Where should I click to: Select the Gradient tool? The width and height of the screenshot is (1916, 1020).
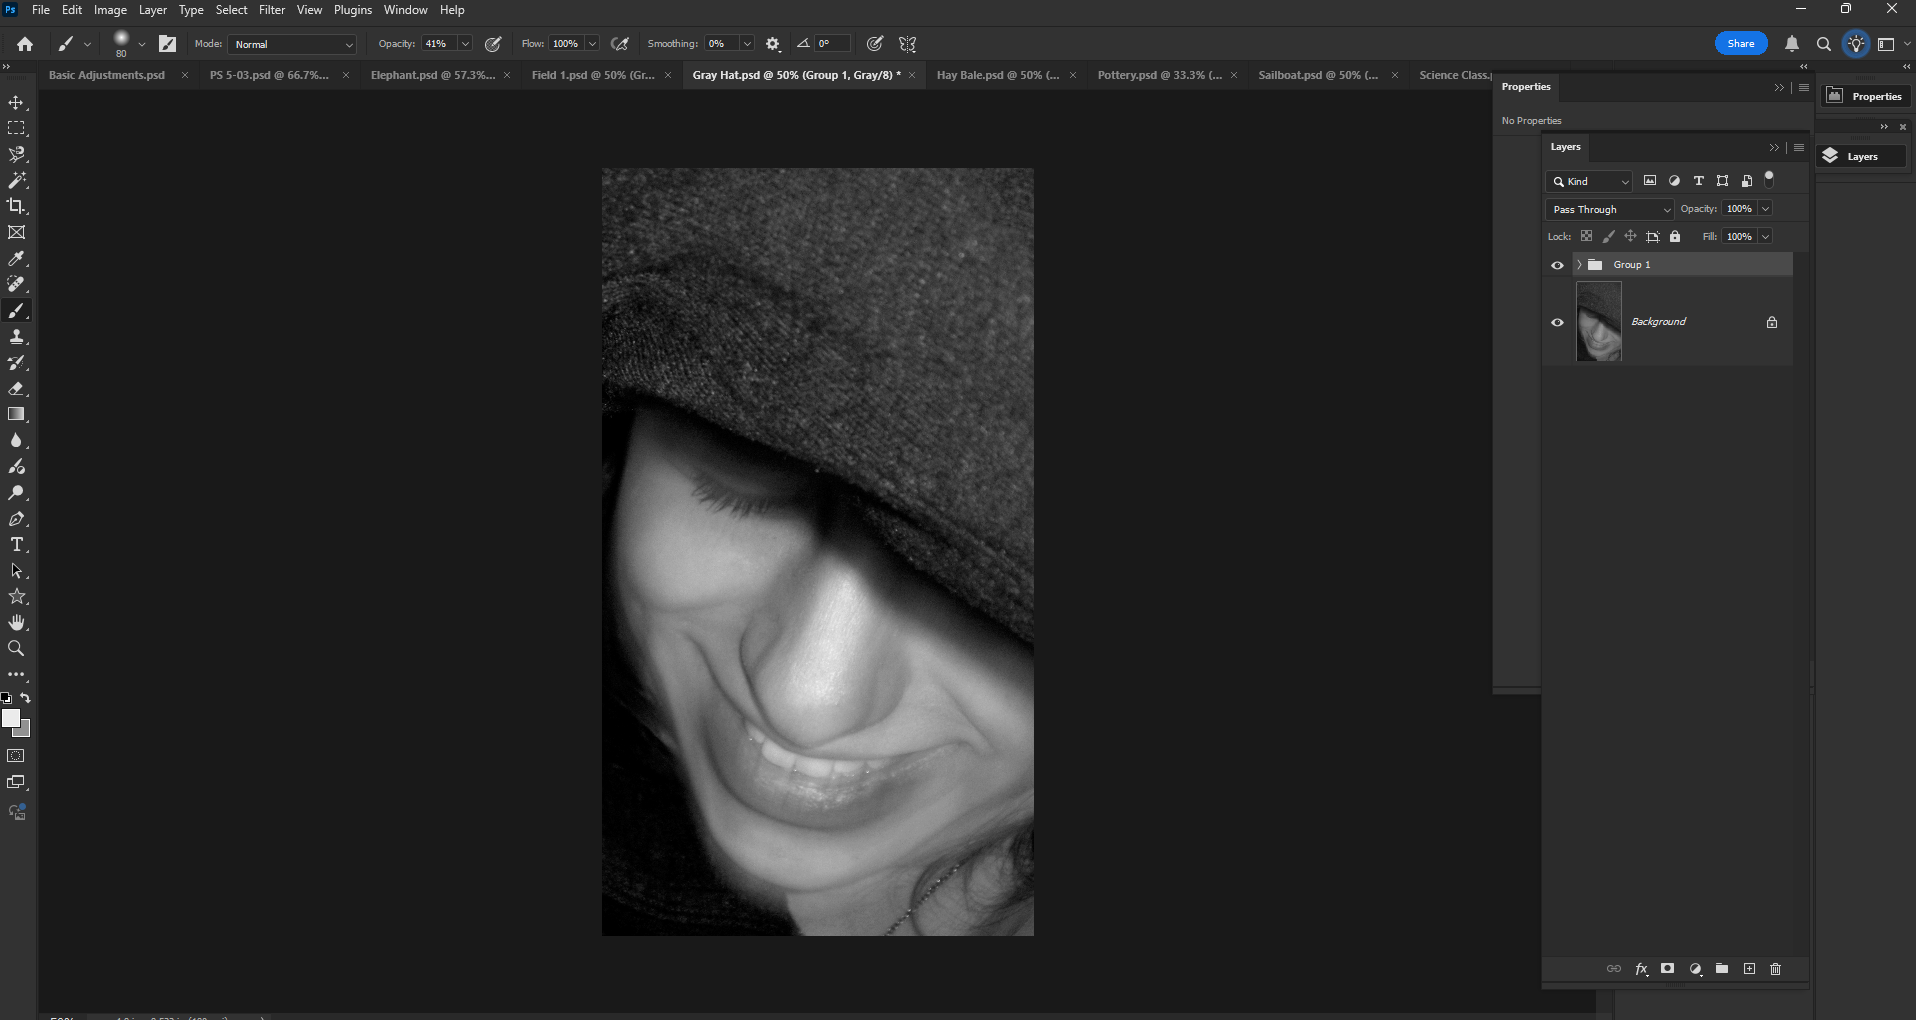pos(17,415)
